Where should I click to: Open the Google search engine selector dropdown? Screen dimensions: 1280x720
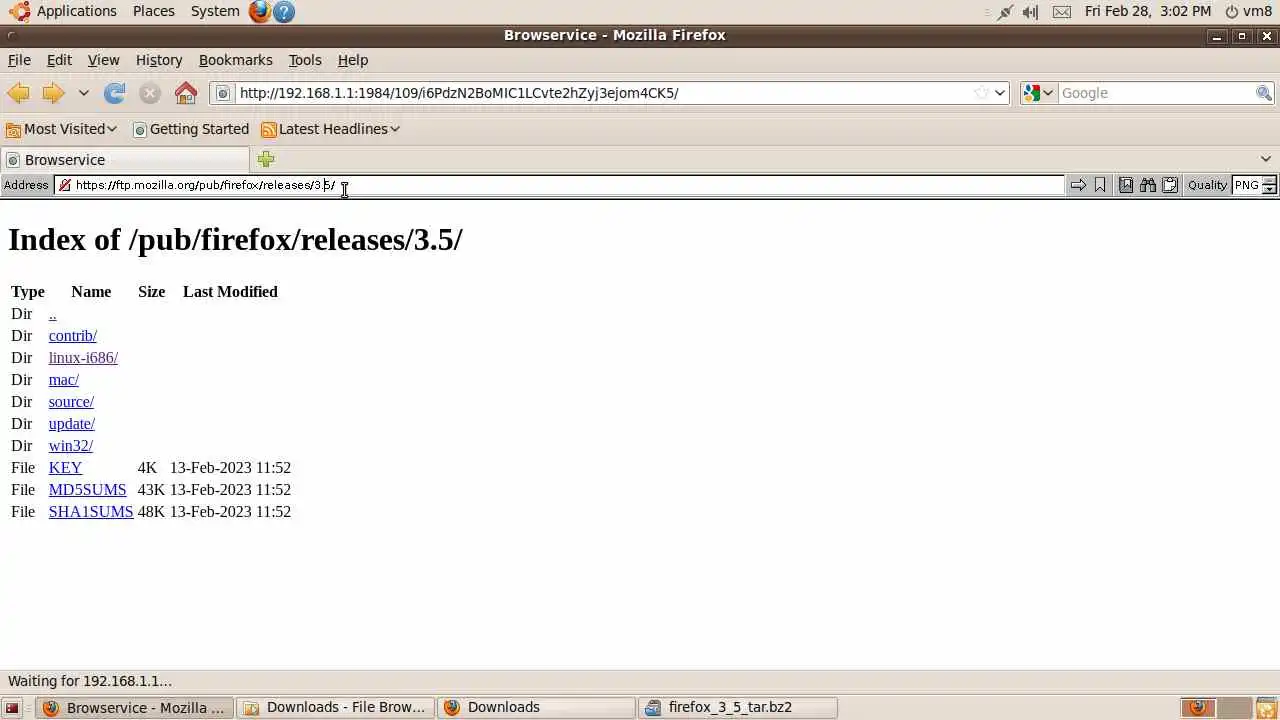click(1038, 93)
